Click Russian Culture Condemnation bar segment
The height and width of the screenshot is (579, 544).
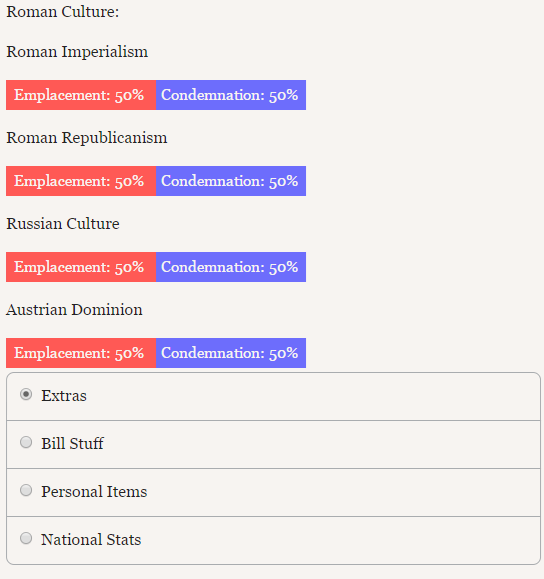pos(231,267)
